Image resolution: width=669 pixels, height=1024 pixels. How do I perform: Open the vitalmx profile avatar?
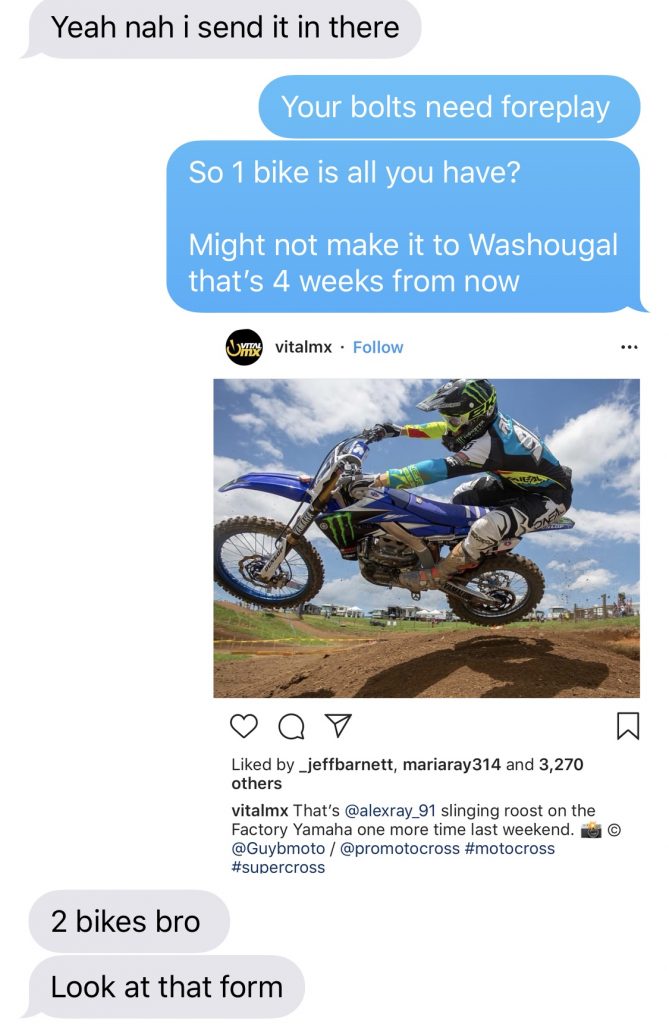[x=244, y=347]
